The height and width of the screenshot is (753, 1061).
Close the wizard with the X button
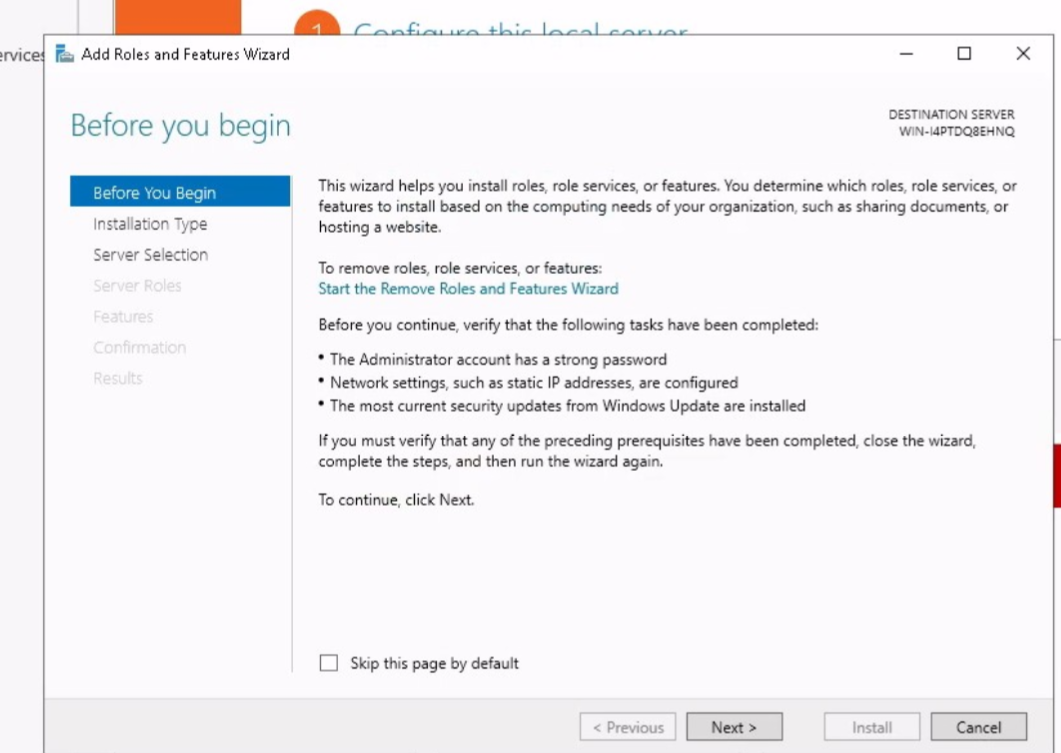click(x=1022, y=54)
